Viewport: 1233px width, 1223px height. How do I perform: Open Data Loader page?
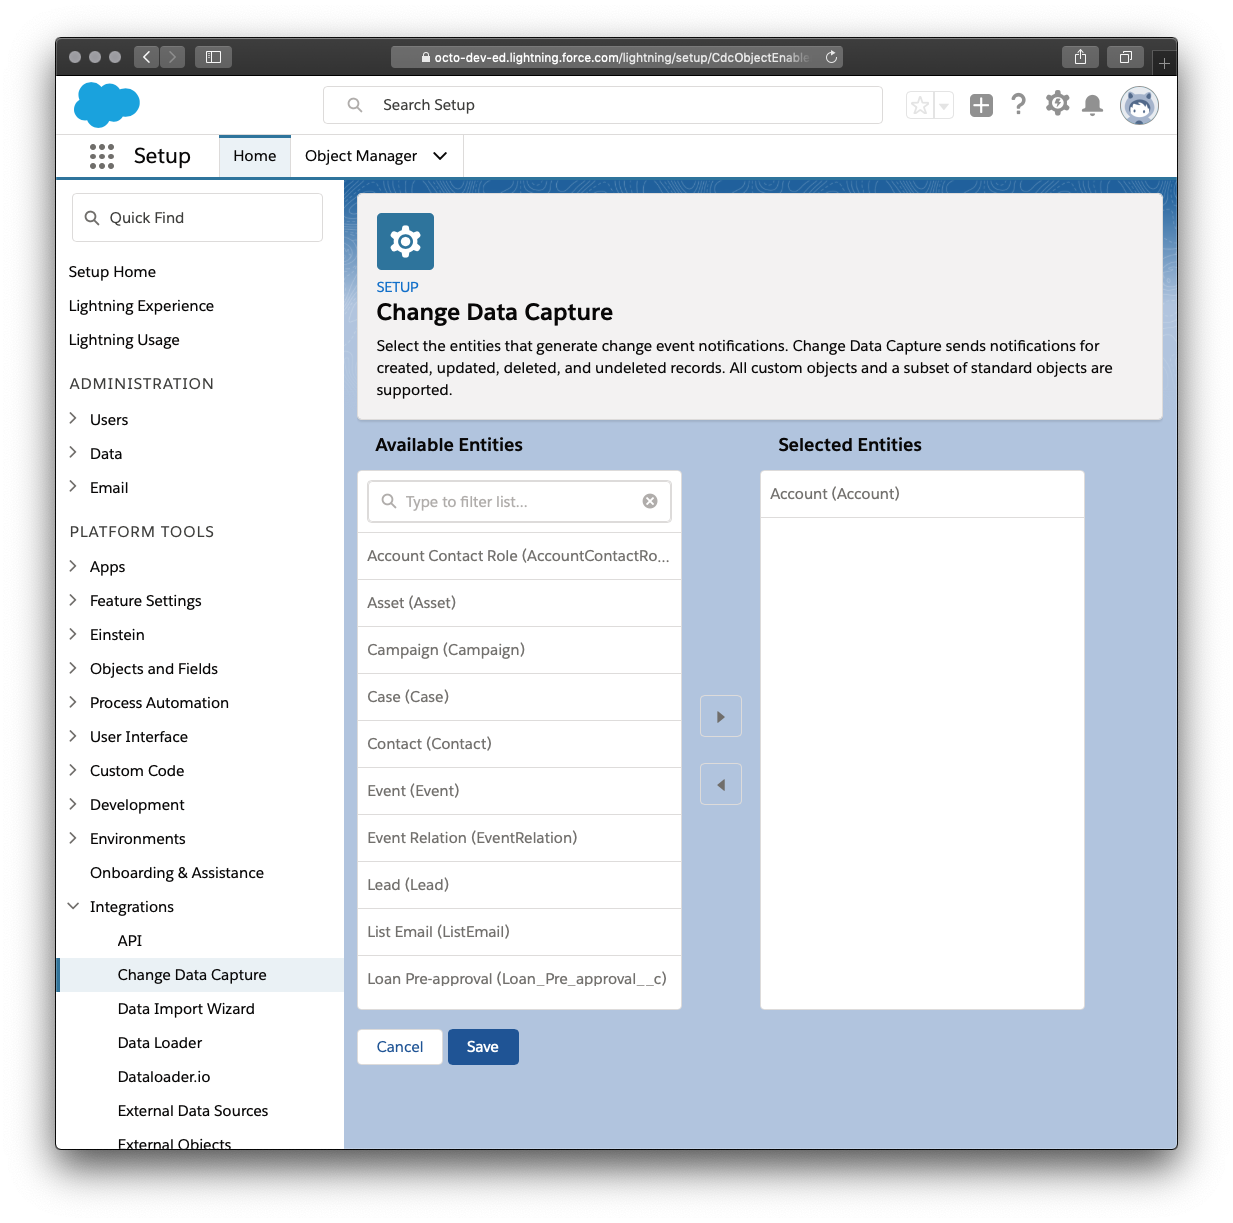coord(160,1043)
